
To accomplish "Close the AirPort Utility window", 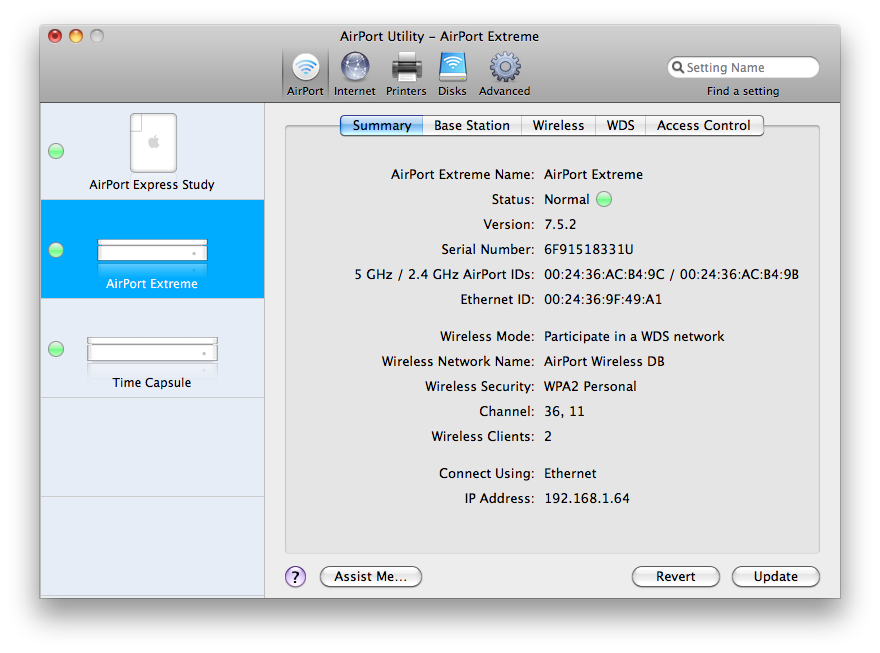I will pyautogui.click(x=55, y=36).
